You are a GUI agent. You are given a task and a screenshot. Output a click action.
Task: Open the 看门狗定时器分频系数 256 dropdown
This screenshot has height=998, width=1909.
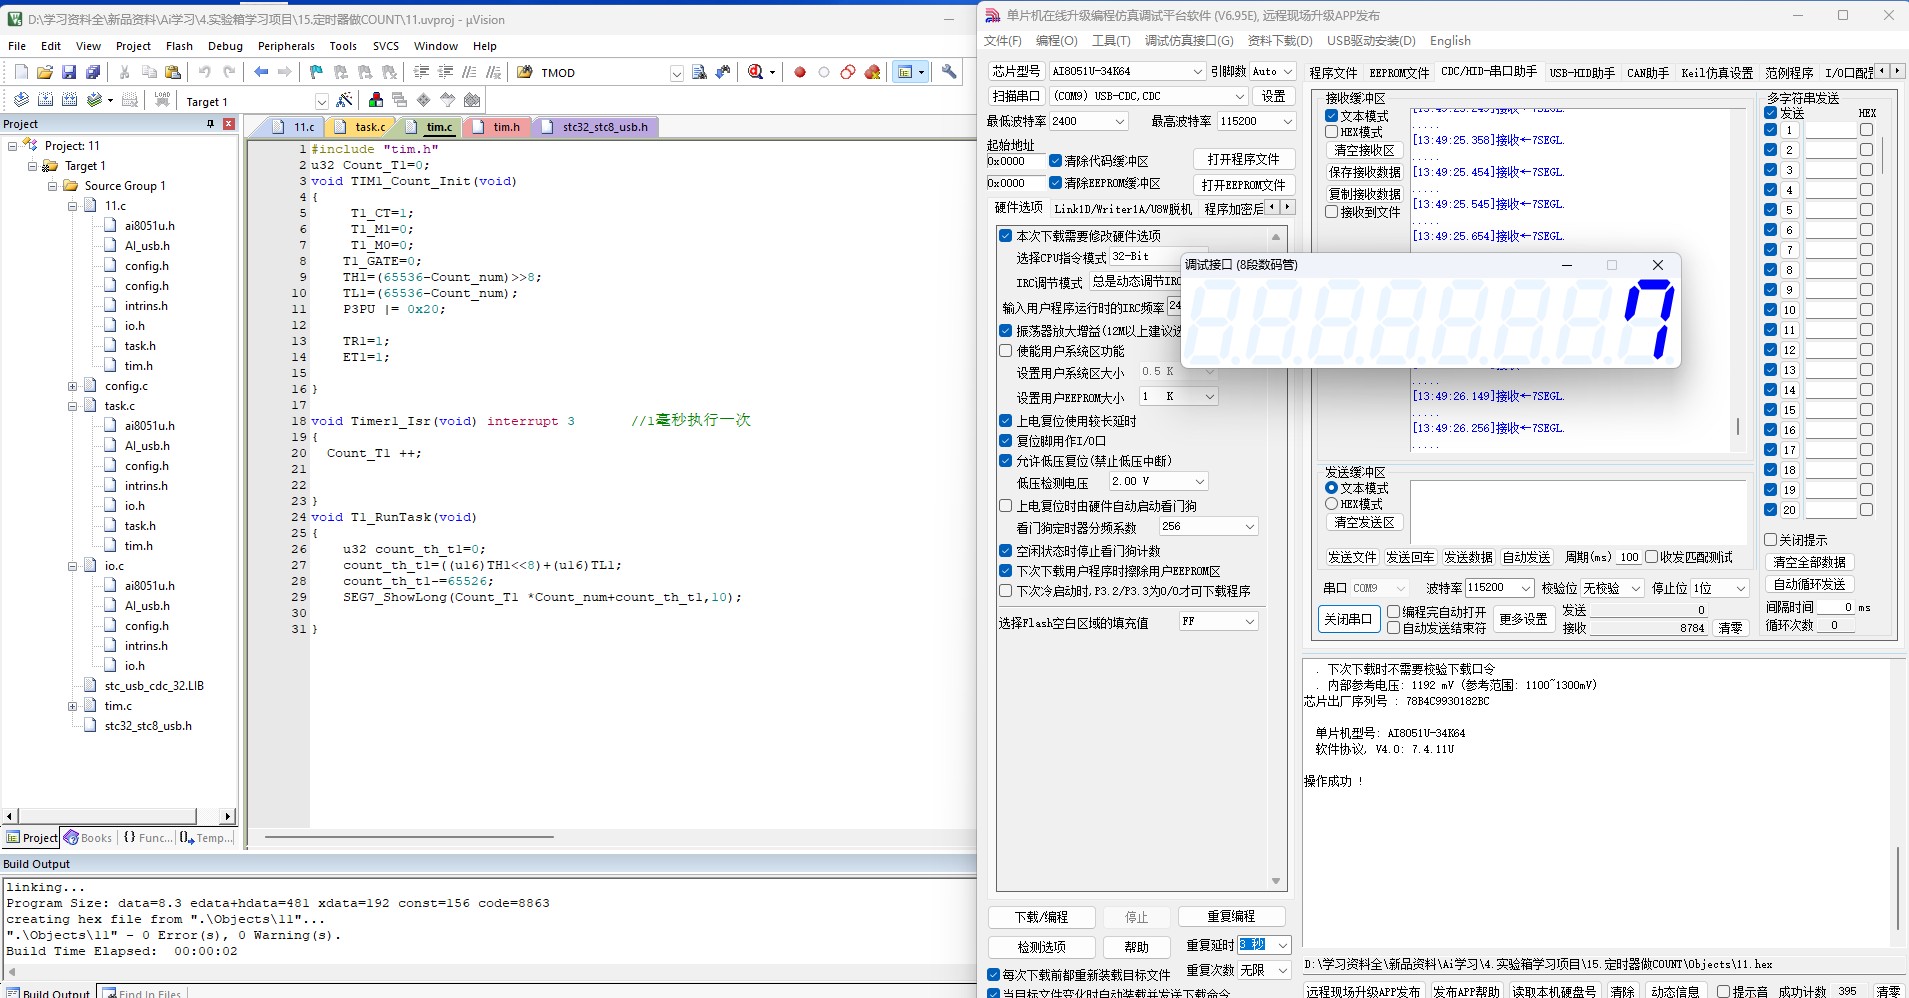click(x=1249, y=527)
